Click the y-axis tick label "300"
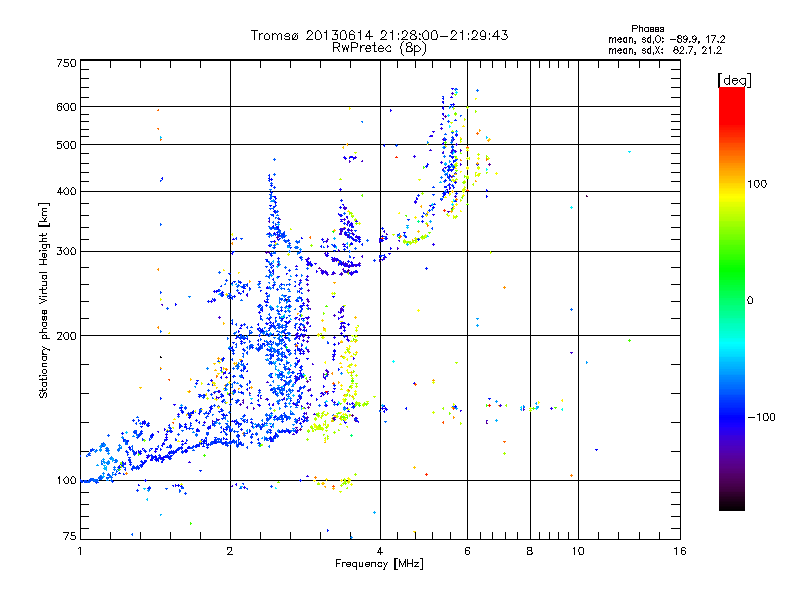The height and width of the screenshot is (600, 800). point(66,252)
